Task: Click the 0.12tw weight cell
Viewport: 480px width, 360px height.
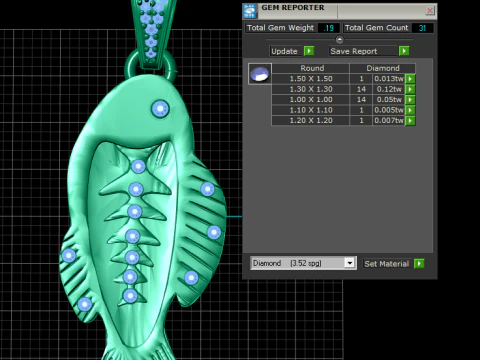Action: pos(389,89)
